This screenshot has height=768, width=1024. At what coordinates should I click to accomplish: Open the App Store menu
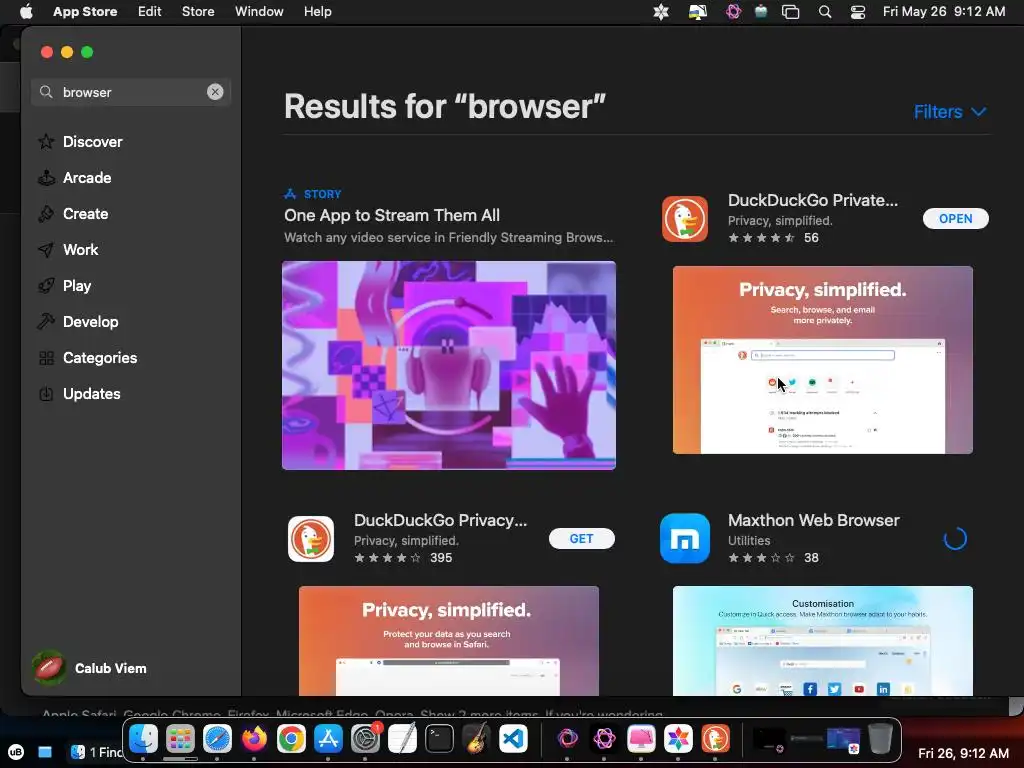85,12
